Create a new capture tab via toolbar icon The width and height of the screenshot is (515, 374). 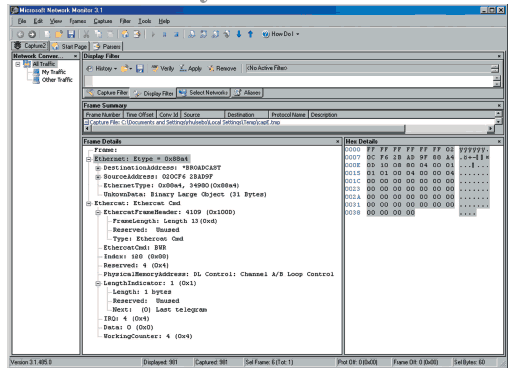point(47,34)
